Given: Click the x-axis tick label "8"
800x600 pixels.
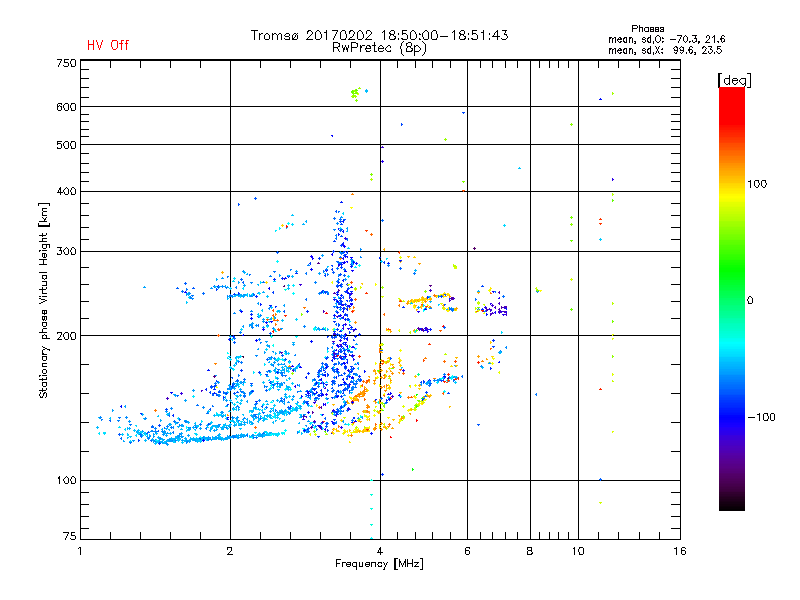Looking at the screenshot, I should click(530, 551).
